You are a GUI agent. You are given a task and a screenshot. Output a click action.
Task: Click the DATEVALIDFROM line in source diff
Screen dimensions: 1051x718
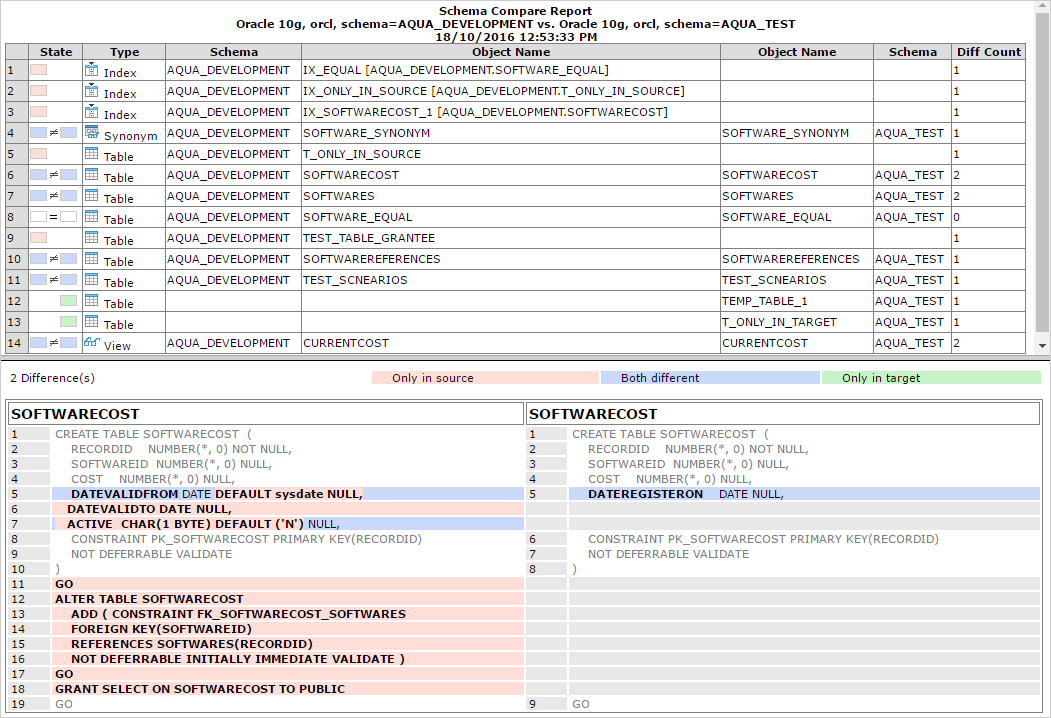[288, 494]
